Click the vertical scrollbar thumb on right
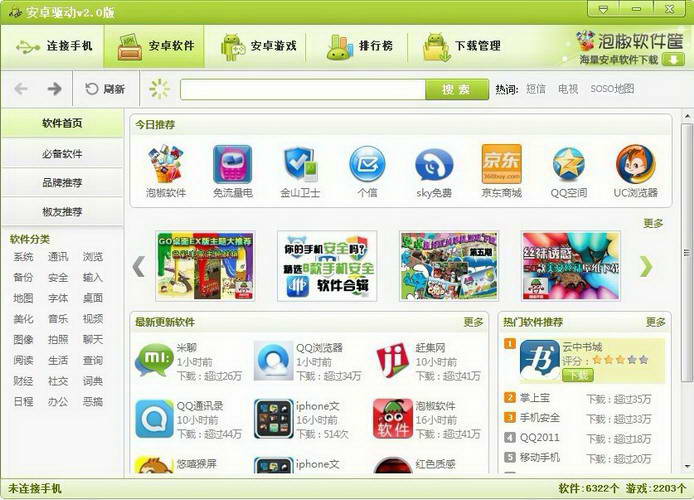Screen dimensions: 694x500 [x=687, y=253]
